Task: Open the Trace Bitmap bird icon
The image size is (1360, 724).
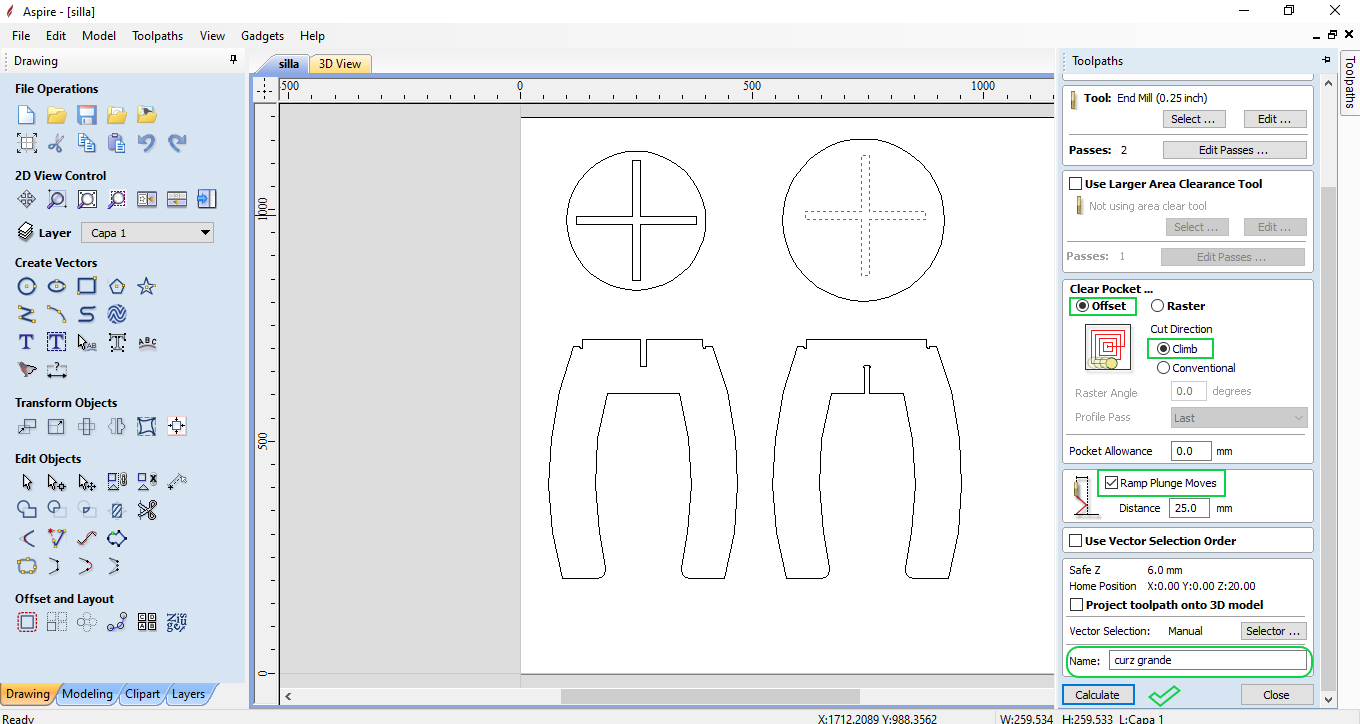Action: pos(27,370)
